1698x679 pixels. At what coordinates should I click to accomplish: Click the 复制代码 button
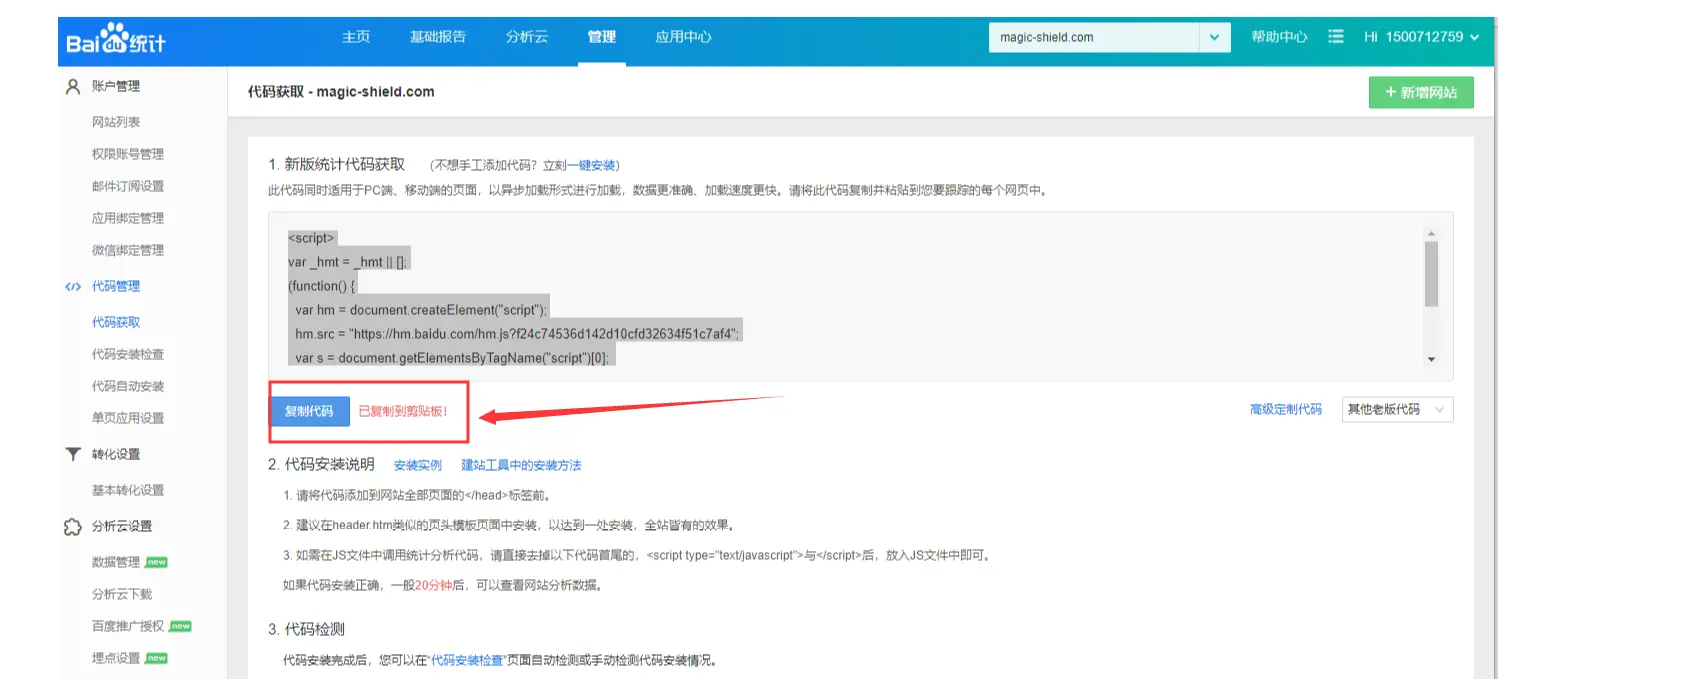(x=310, y=411)
